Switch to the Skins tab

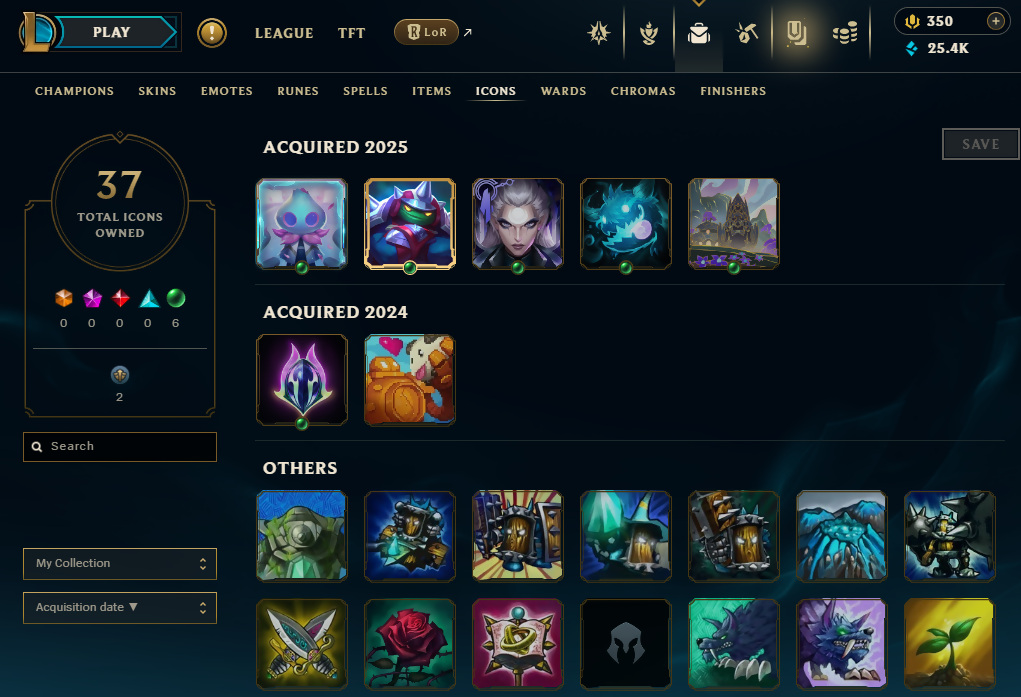(157, 91)
